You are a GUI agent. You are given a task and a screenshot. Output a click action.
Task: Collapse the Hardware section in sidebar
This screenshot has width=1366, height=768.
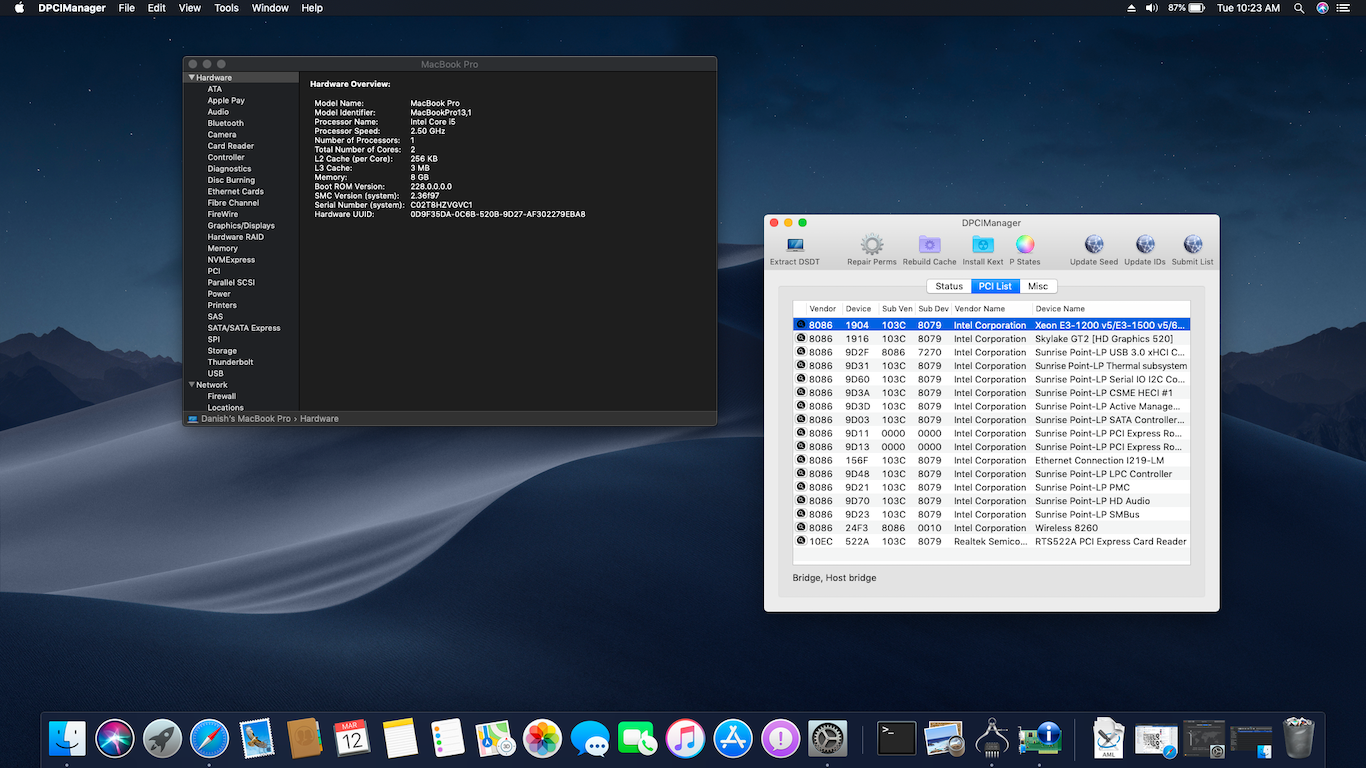click(191, 77)
